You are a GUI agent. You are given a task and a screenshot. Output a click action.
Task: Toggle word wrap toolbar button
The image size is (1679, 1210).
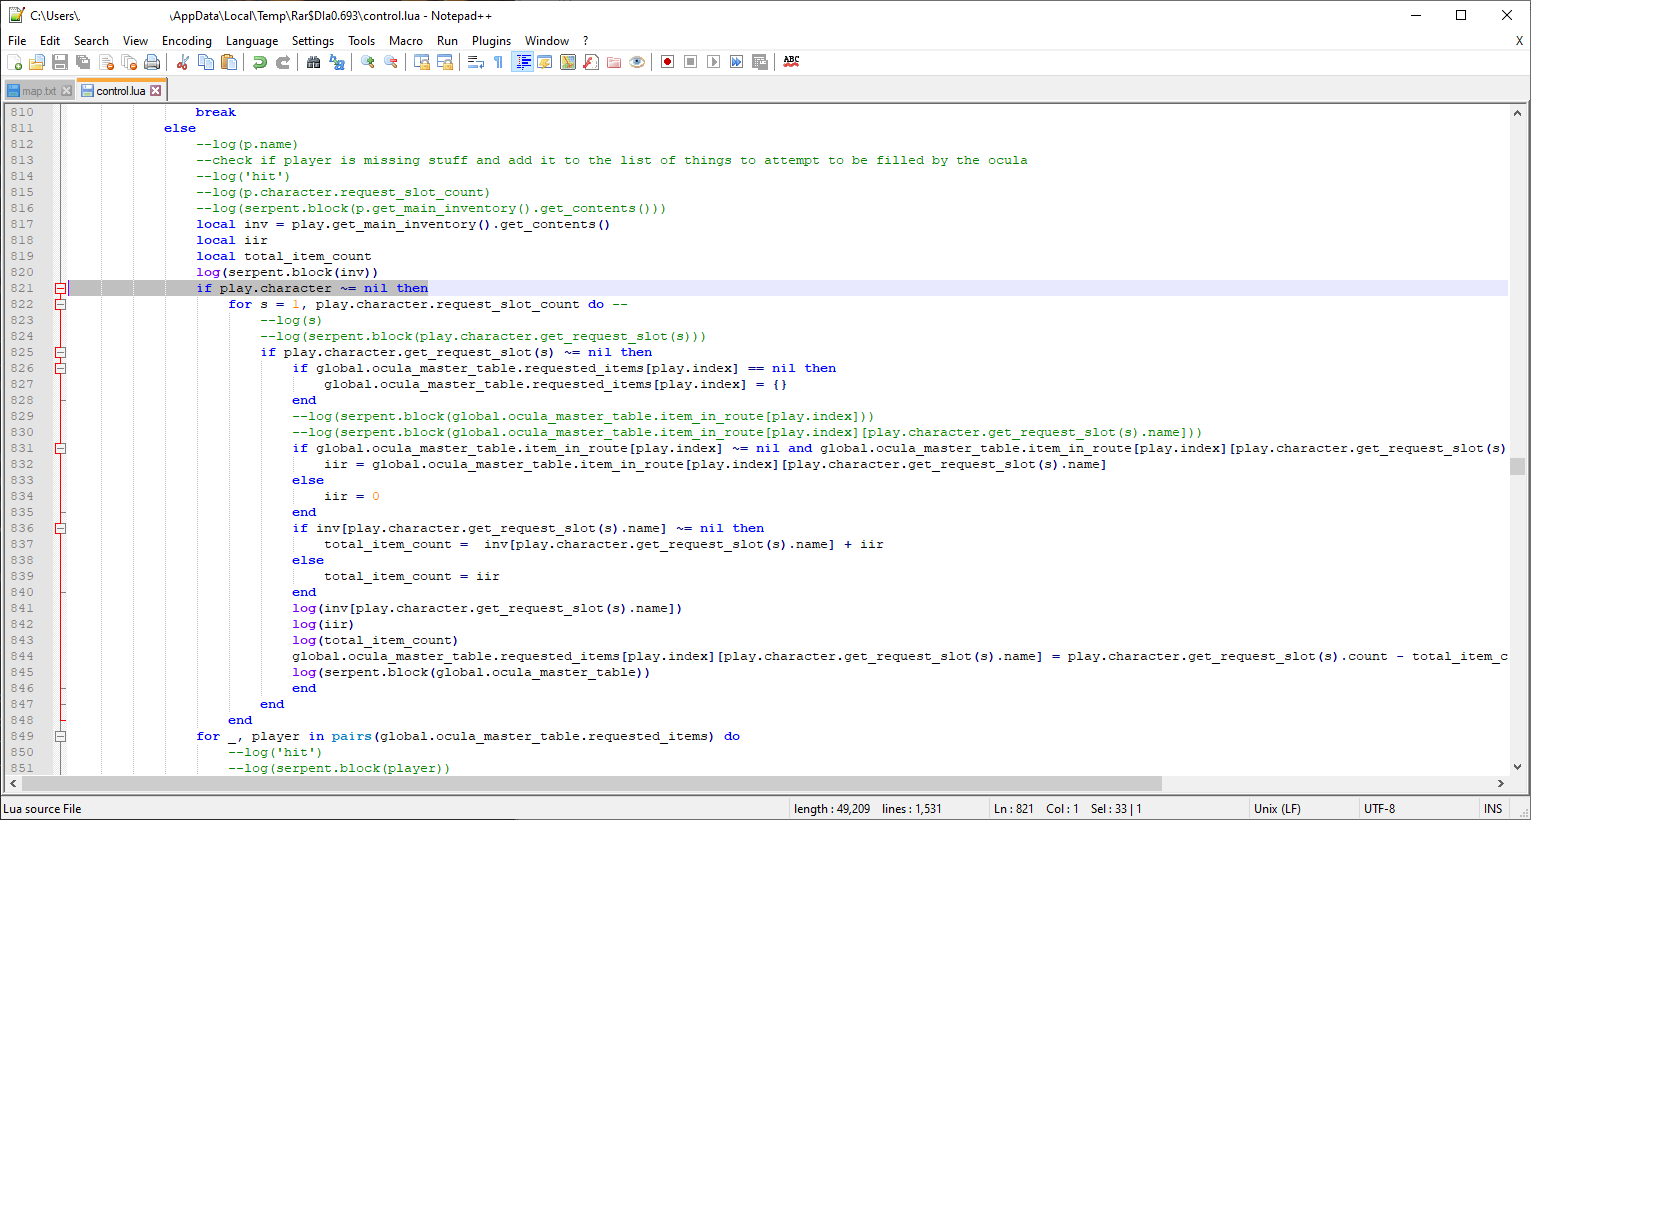pos(476,62)
